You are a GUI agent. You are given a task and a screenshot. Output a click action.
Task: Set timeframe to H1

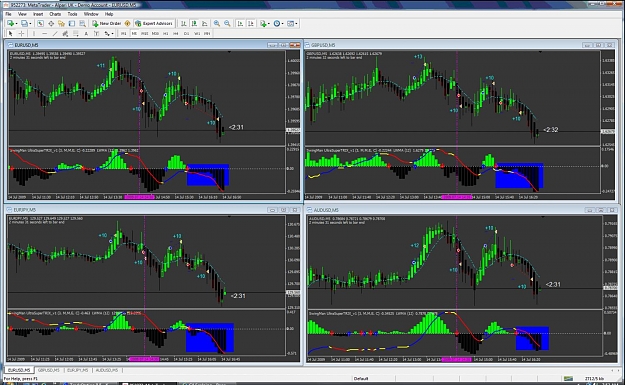[x=165, y=33]
